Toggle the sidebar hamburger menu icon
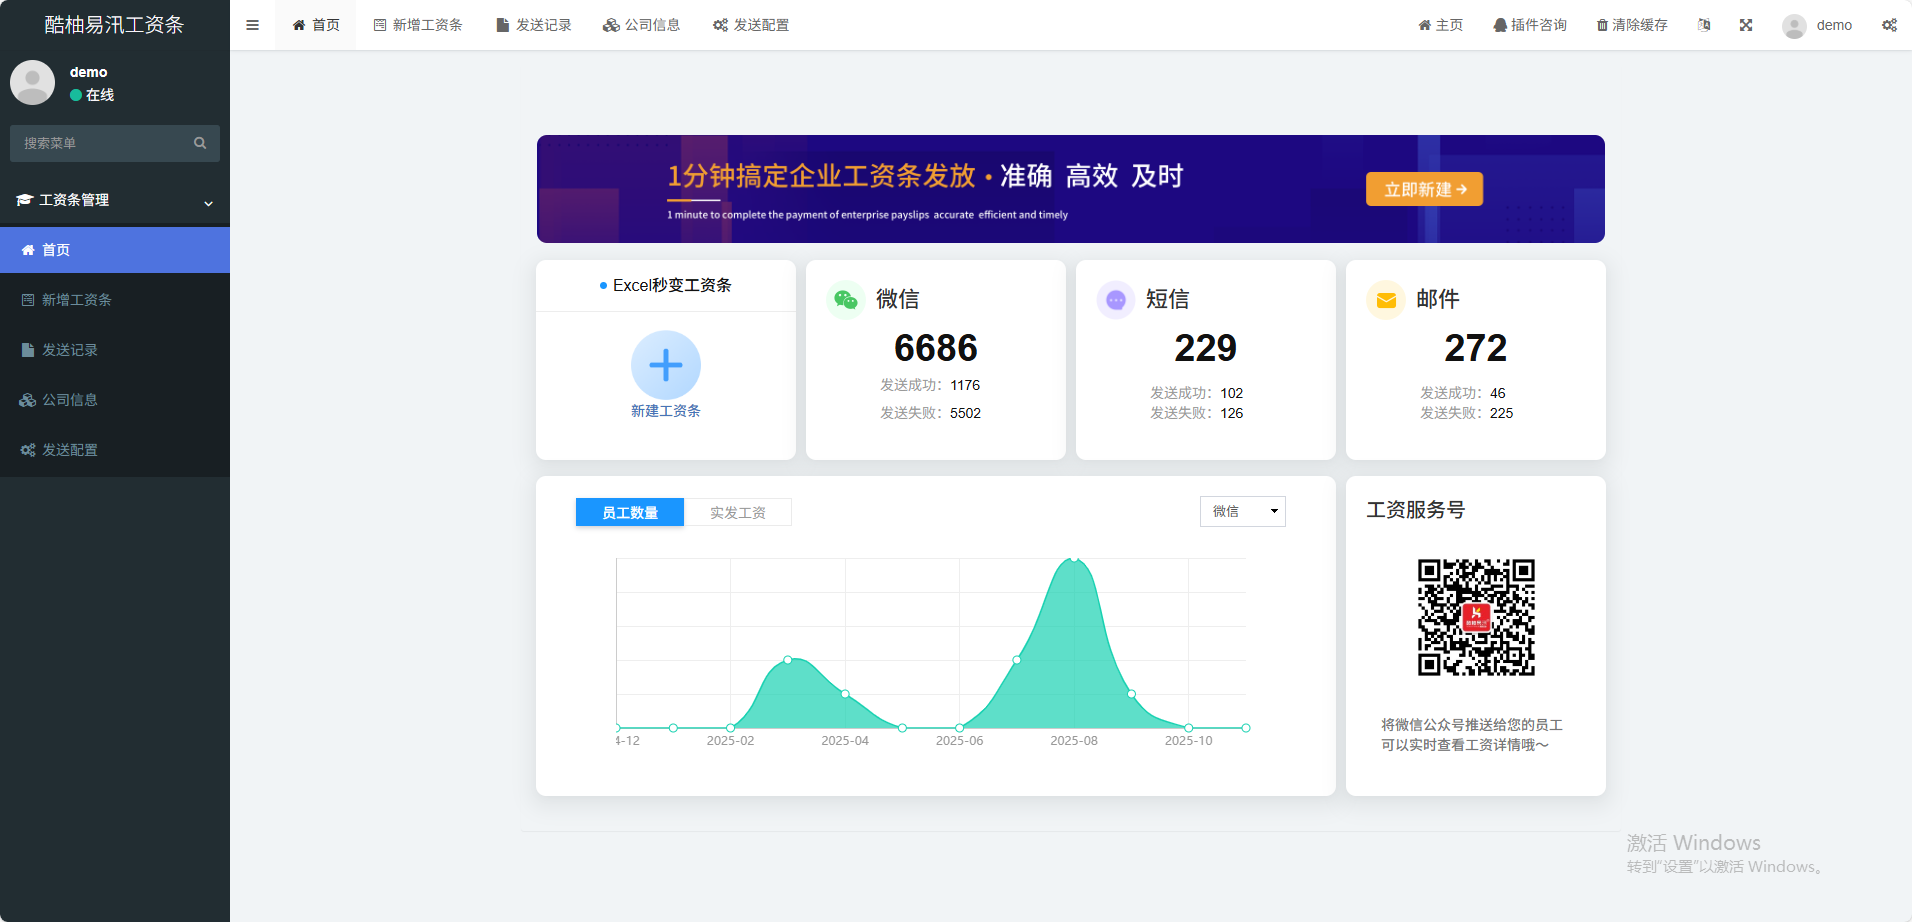 (x=252, y=25)
